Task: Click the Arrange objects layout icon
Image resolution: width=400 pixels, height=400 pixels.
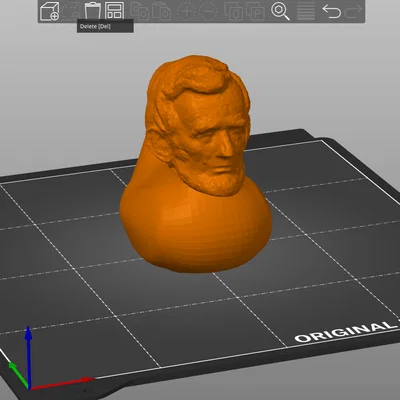Action: pos(114,11)
